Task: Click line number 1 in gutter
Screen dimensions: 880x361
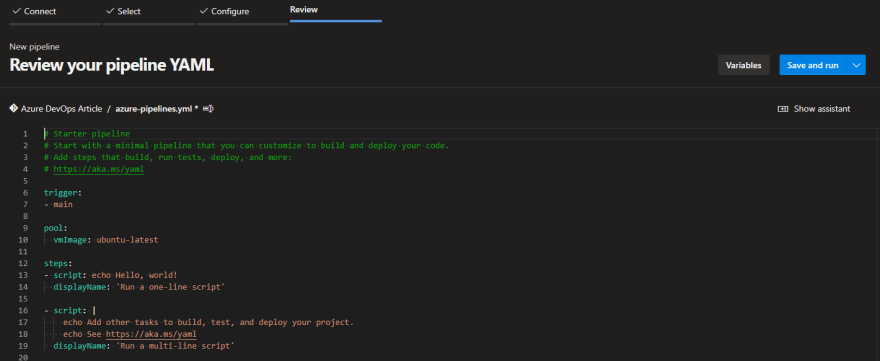Action: (x=25, y=134)
